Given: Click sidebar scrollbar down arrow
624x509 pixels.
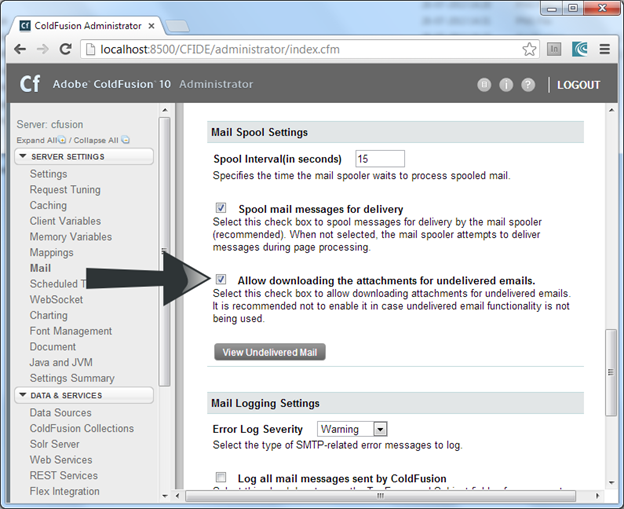Looking at the screenshot, I should (165, 496).
